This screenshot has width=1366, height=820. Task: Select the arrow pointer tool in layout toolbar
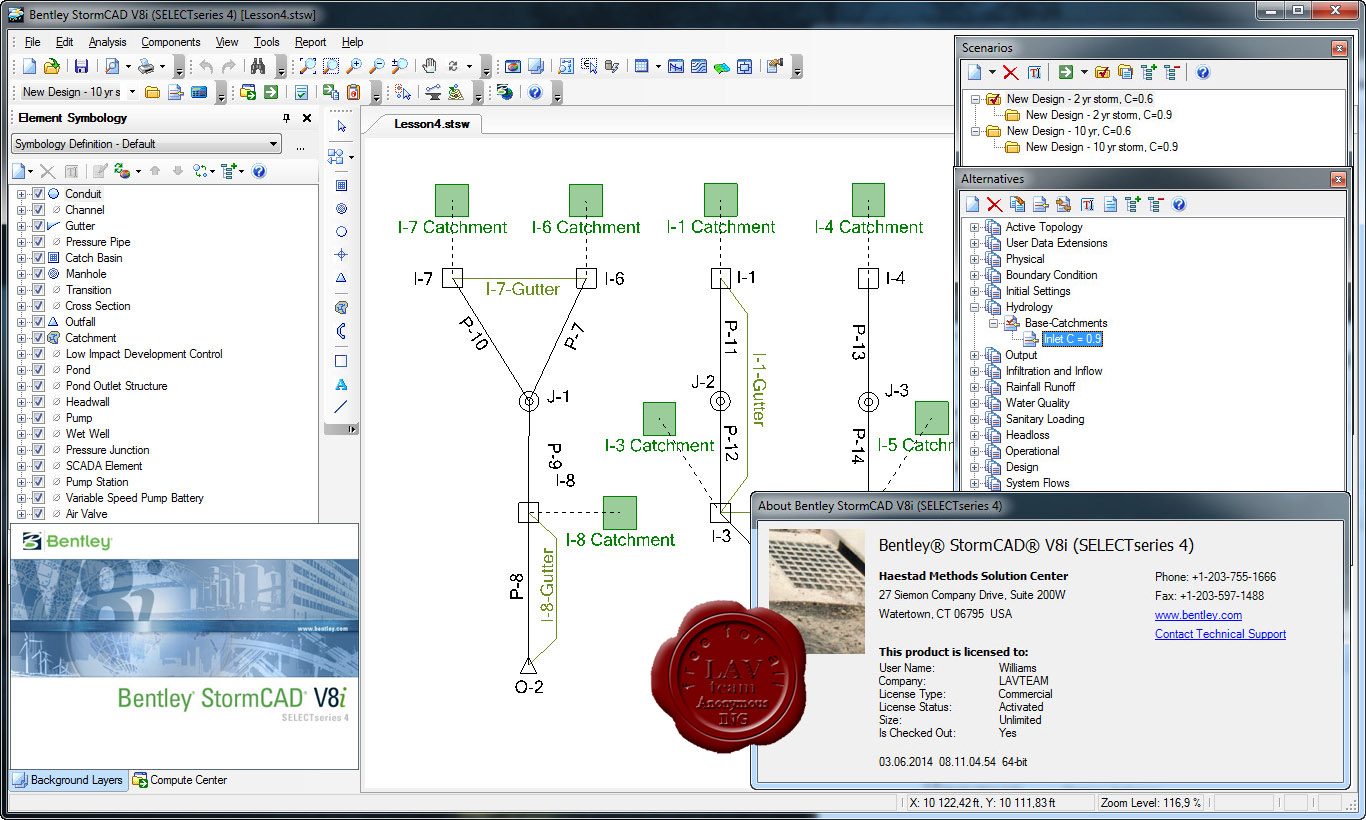pos(342,126)
